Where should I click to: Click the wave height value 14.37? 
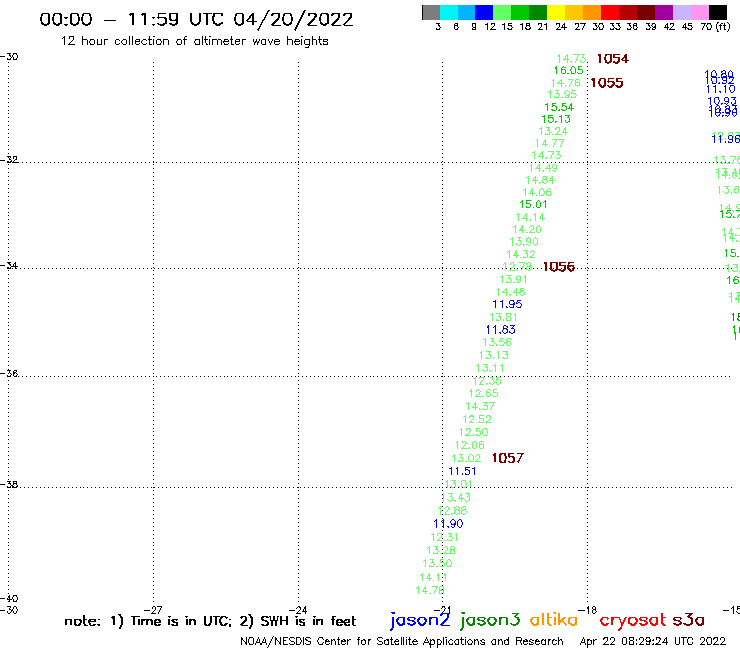coord(480,406)
